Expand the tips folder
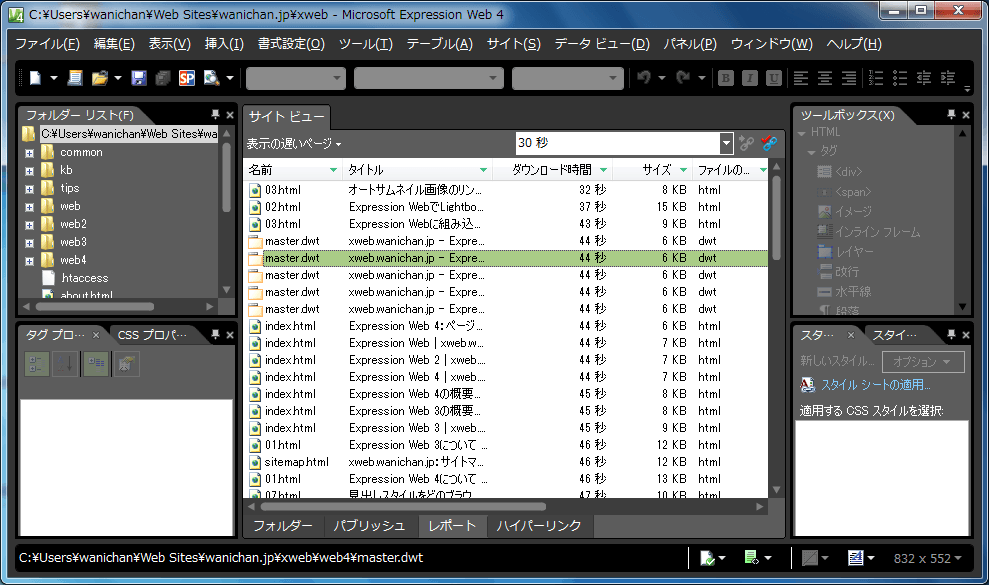 point(29,189)
